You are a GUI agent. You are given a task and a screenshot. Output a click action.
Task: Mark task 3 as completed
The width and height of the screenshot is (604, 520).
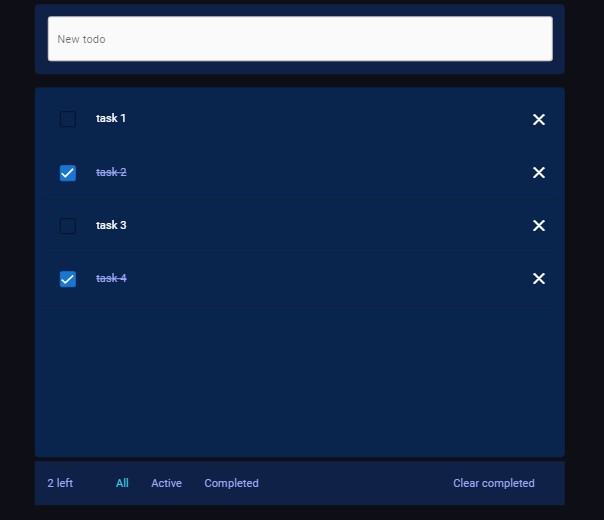68,226
